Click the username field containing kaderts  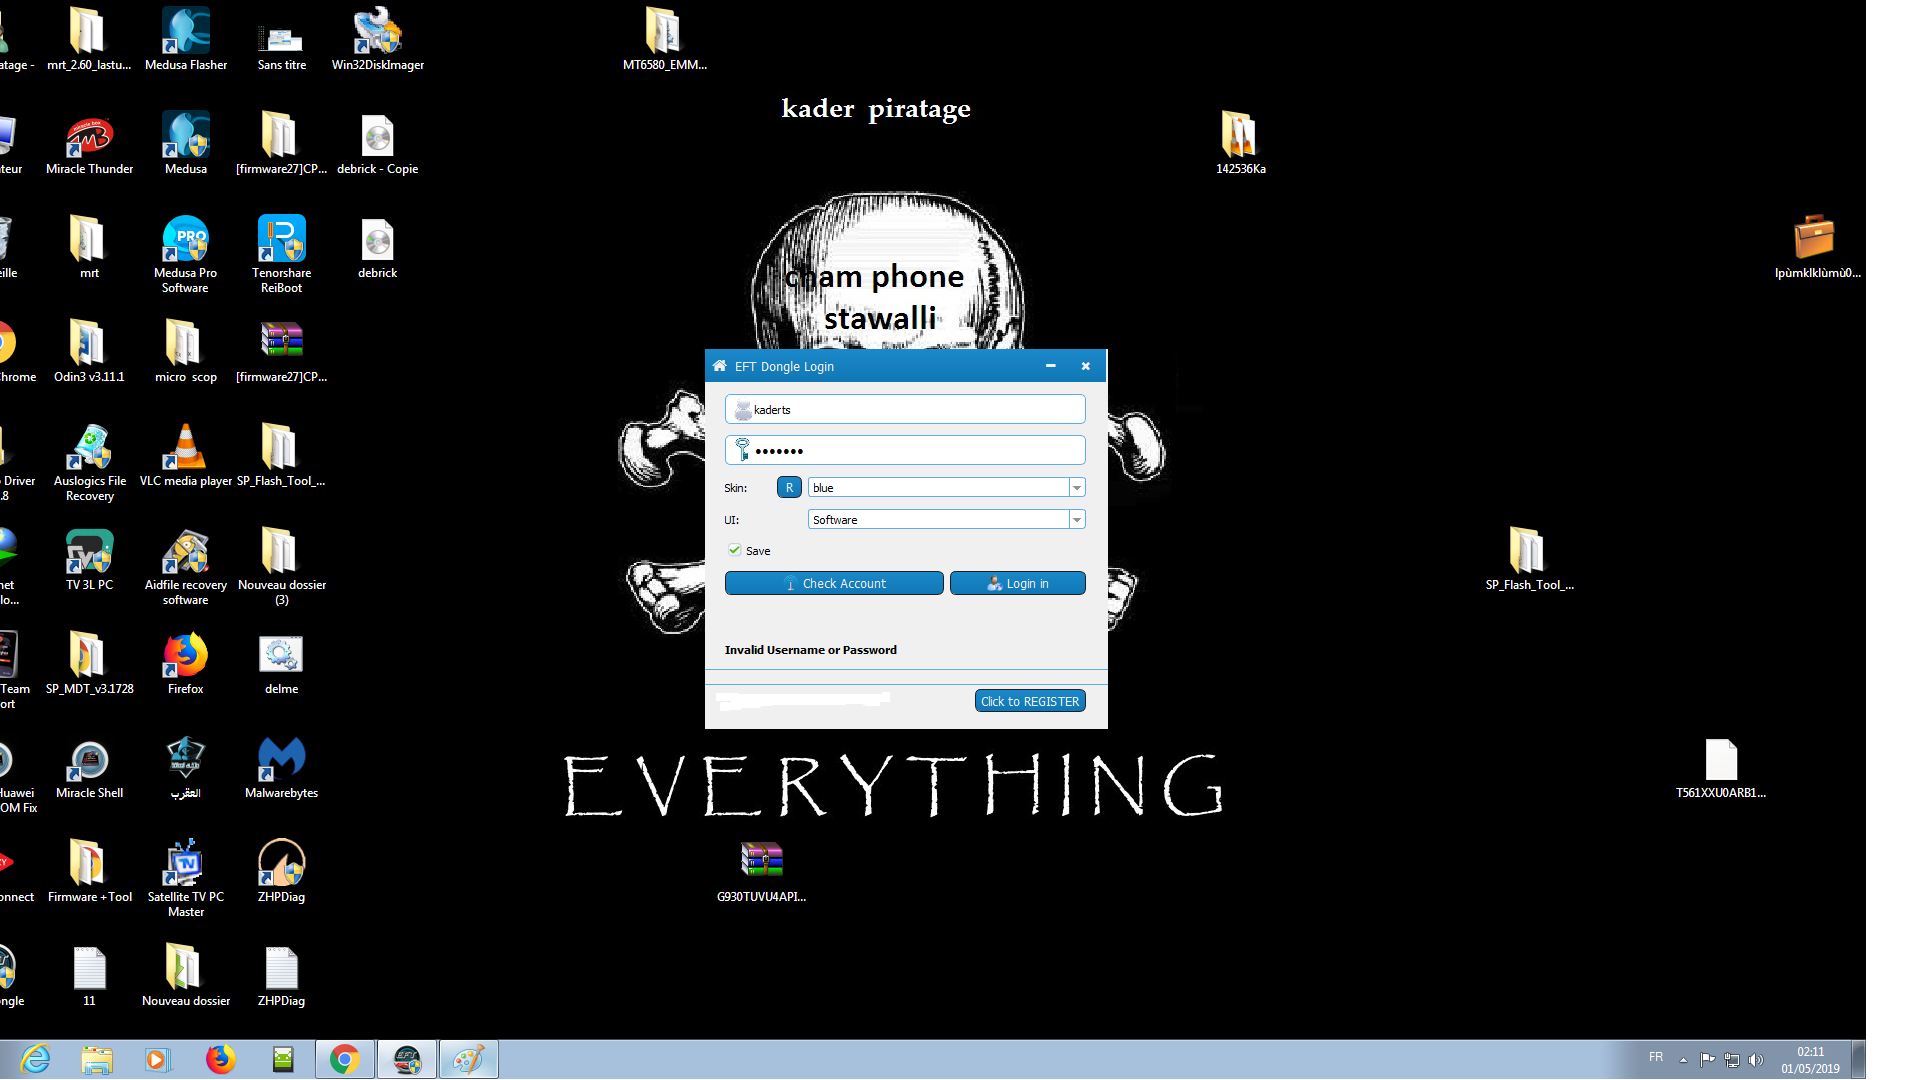click(905, 410)
